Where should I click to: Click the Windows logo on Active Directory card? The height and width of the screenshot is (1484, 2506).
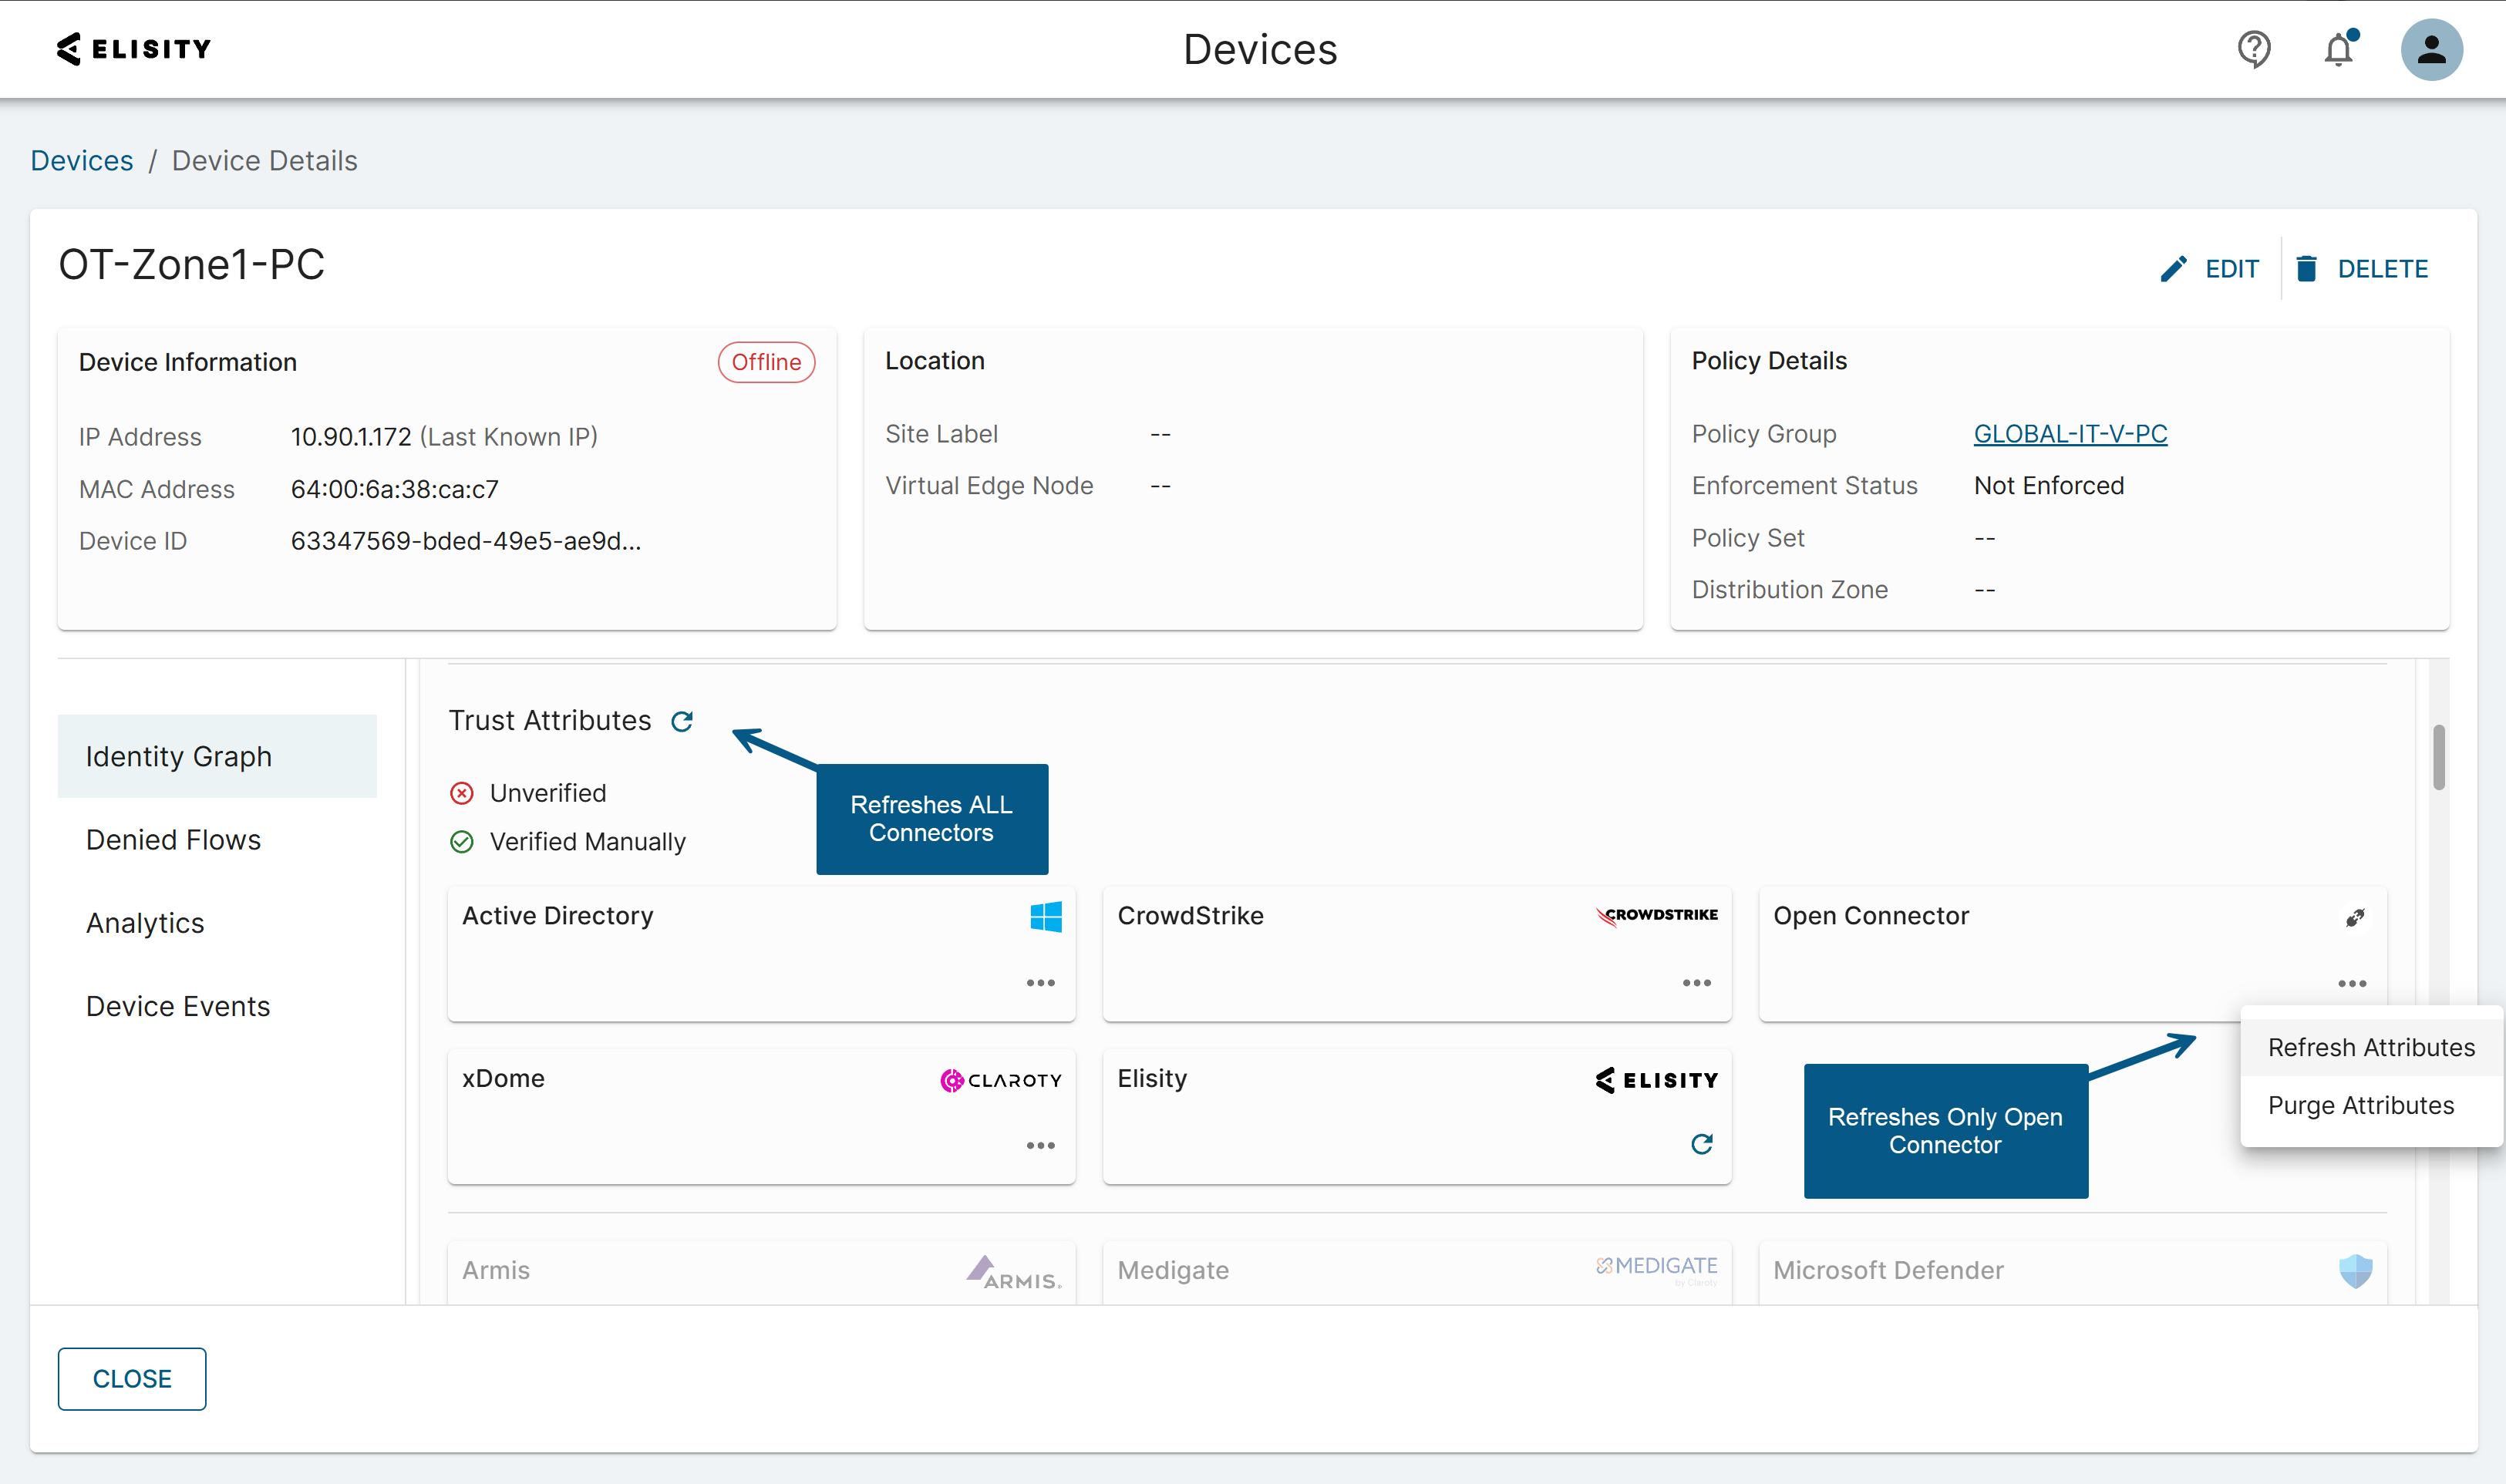(1046, 916)
